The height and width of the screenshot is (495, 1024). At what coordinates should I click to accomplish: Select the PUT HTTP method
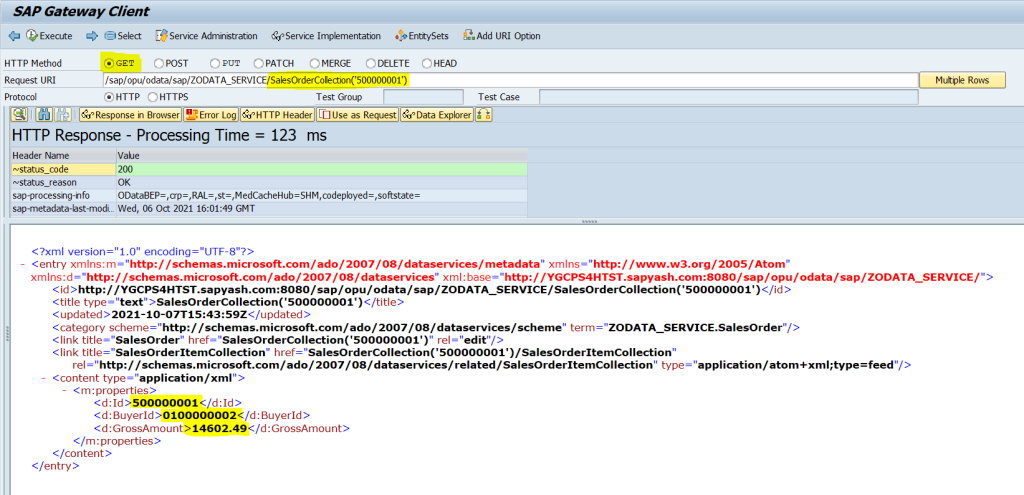(x=215, y=63)
